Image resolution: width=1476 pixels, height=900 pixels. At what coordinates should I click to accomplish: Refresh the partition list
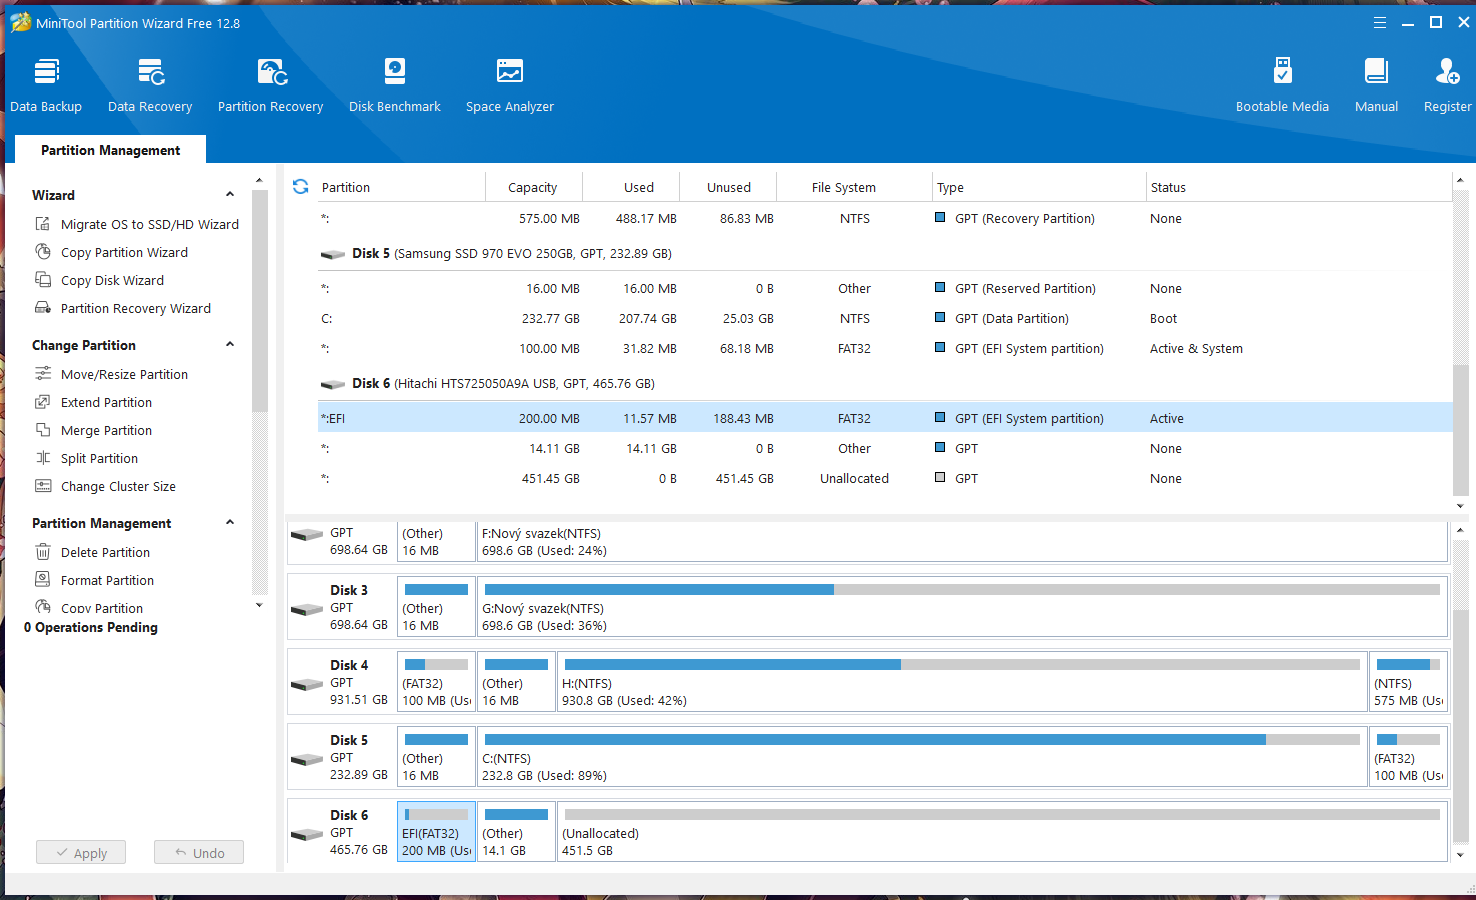[300, 187]
